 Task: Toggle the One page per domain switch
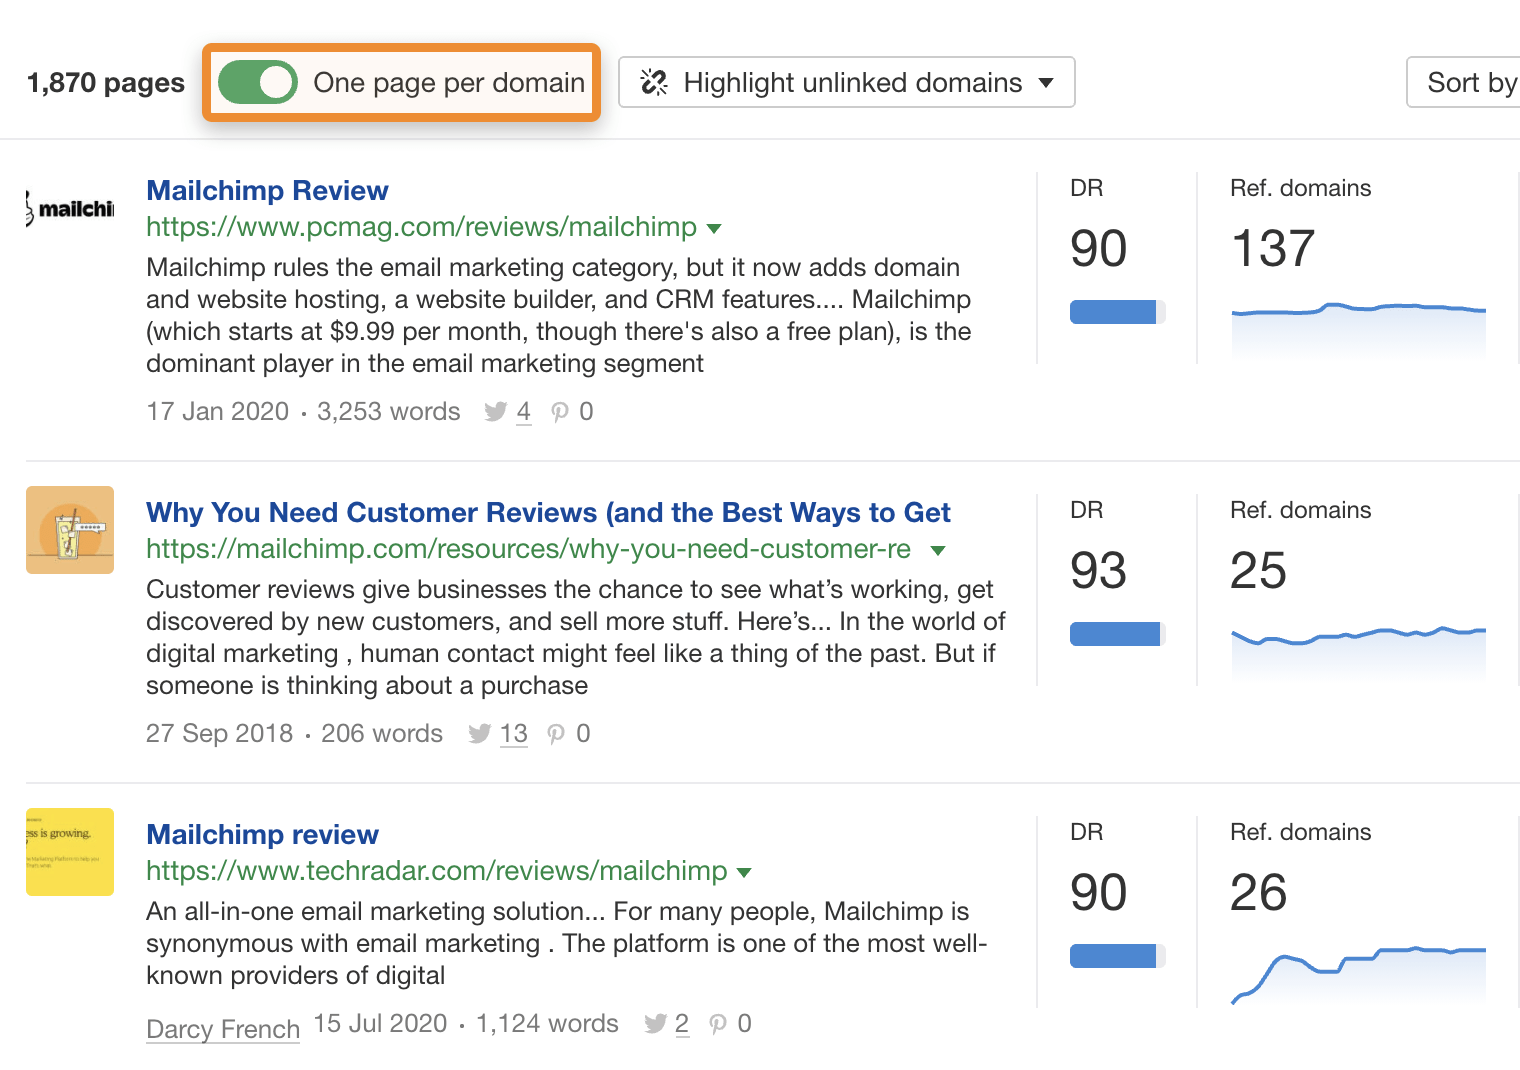257,82
